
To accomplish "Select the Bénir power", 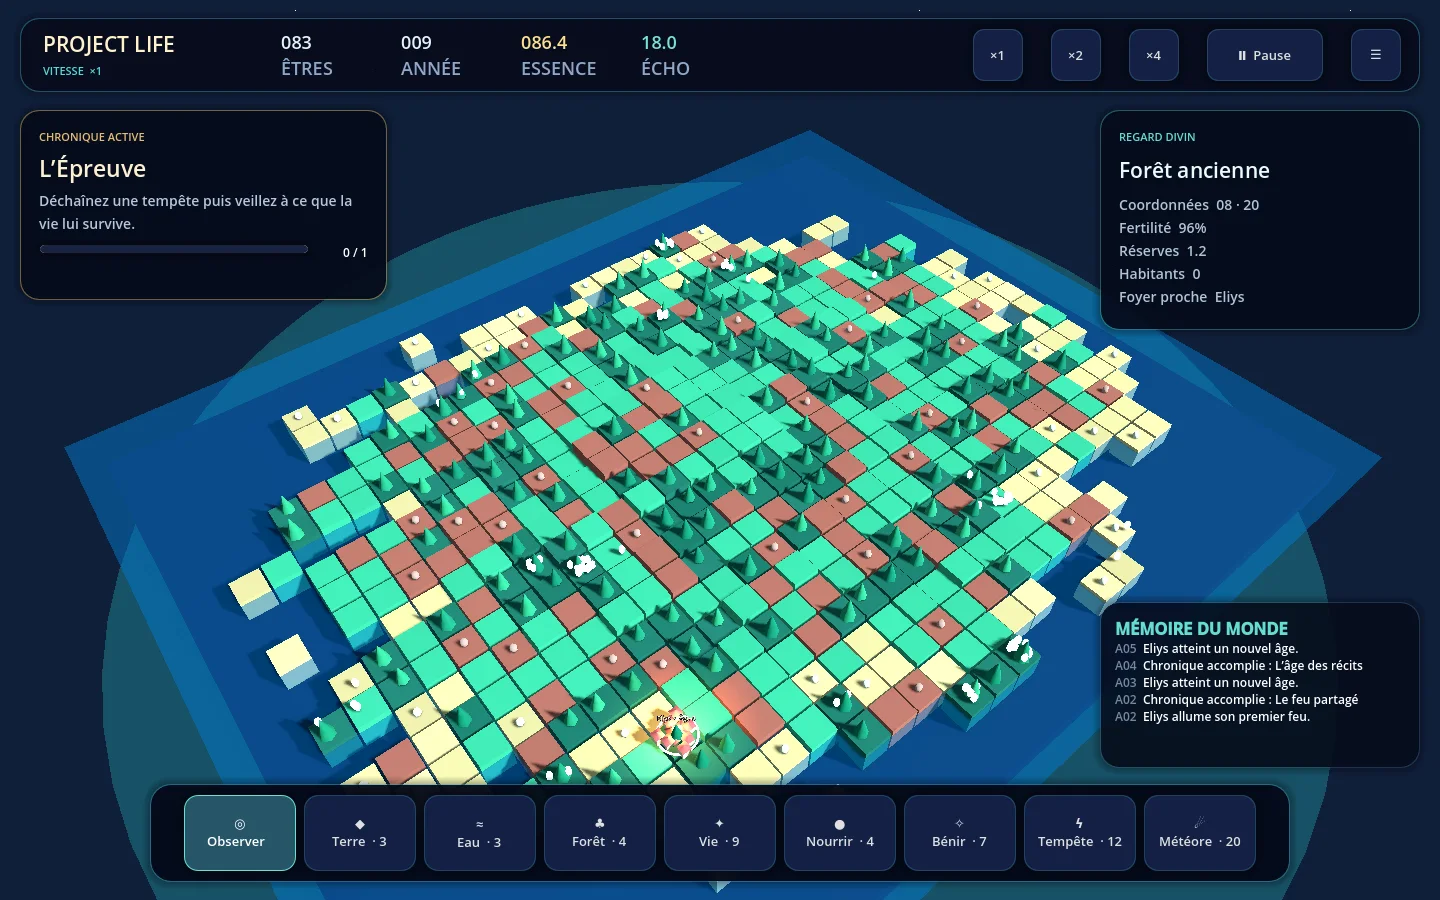I will (960, 833).
